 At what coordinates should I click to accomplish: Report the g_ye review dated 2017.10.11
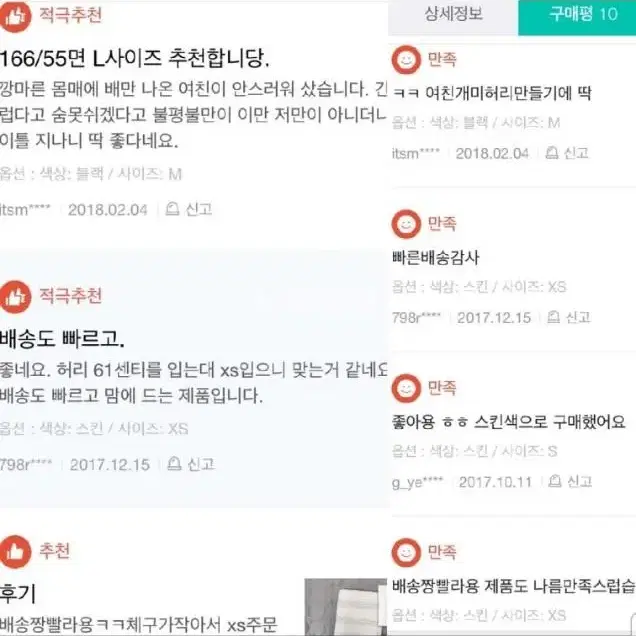(570, 481)
